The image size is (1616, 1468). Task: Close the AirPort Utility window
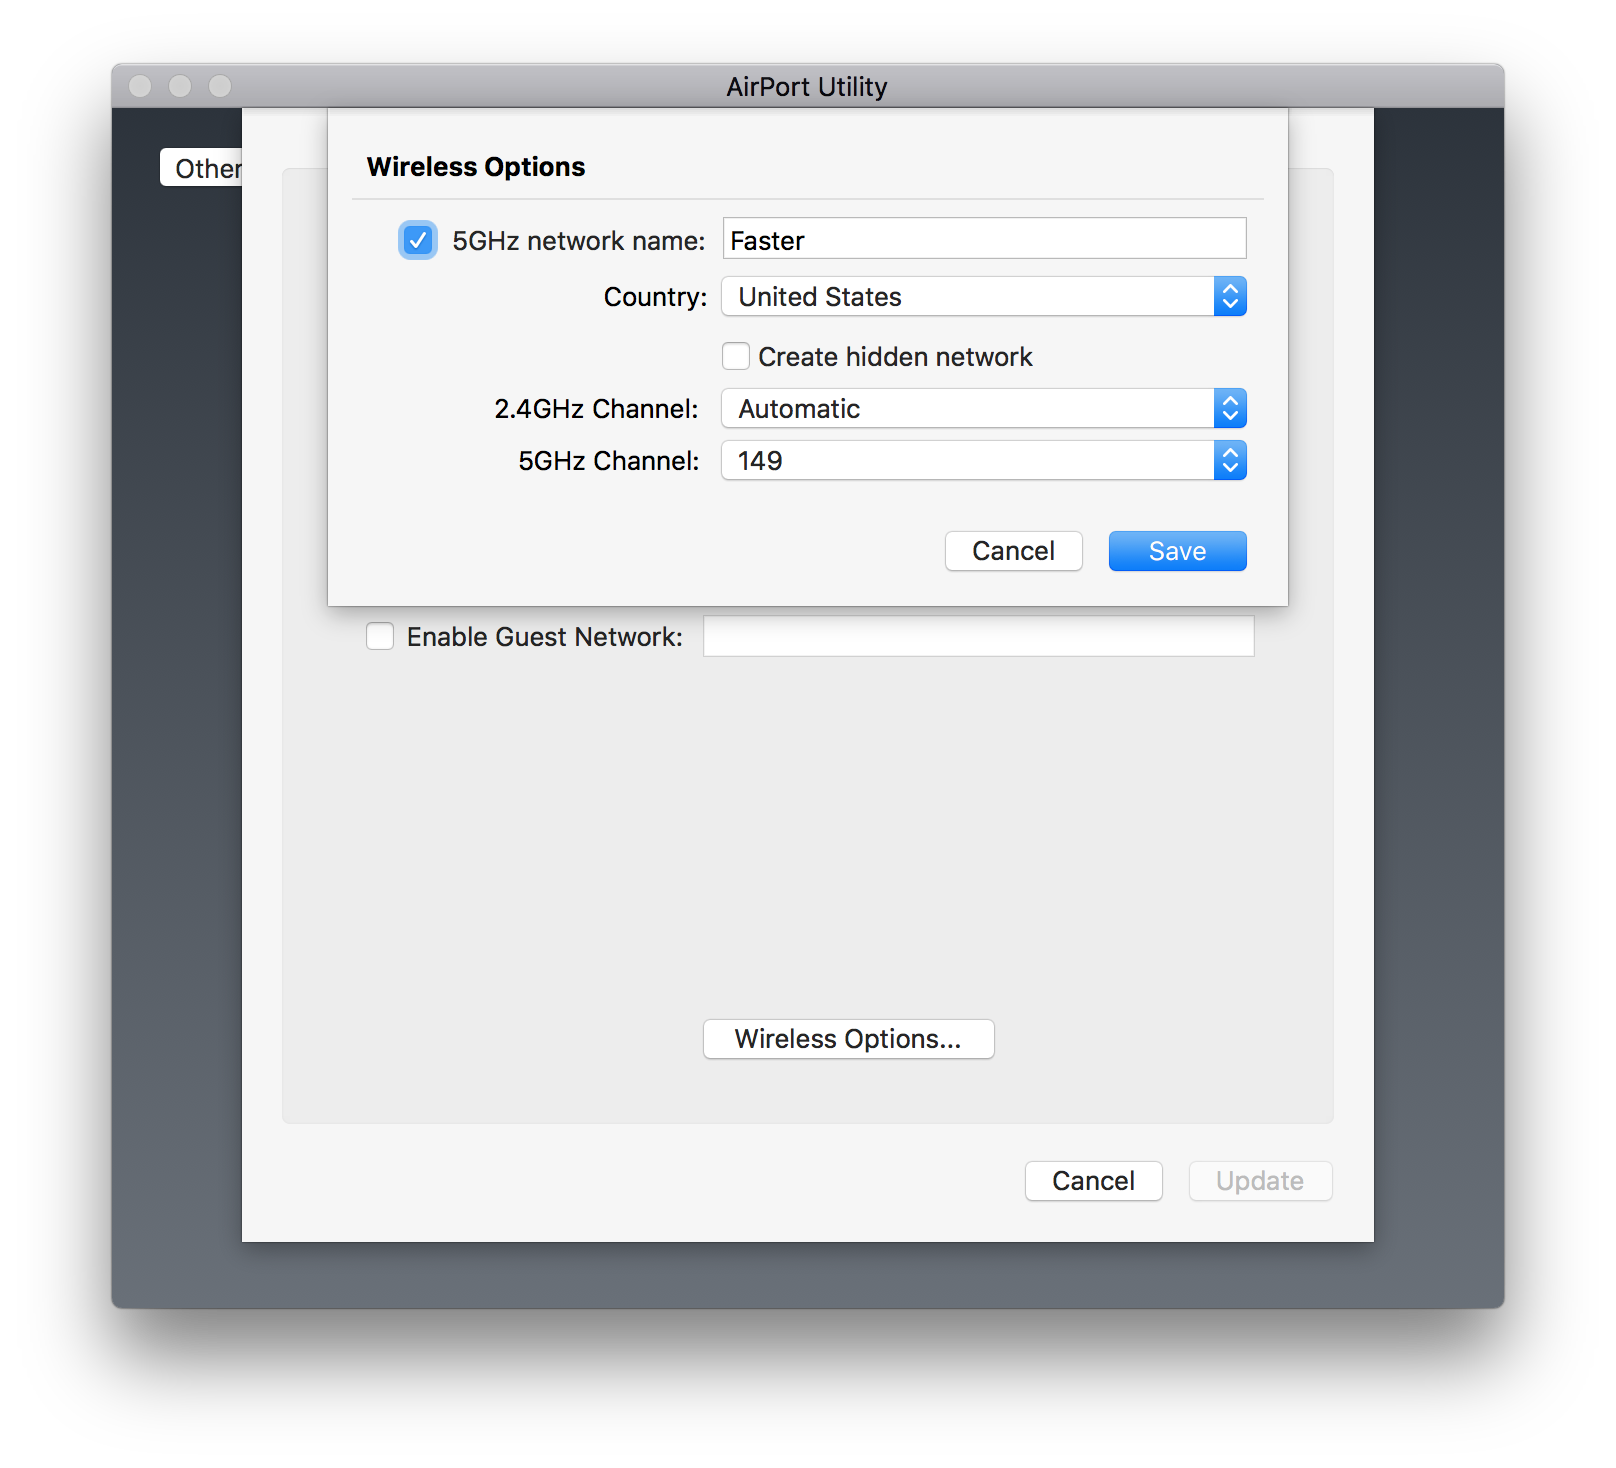pos(141,87)
